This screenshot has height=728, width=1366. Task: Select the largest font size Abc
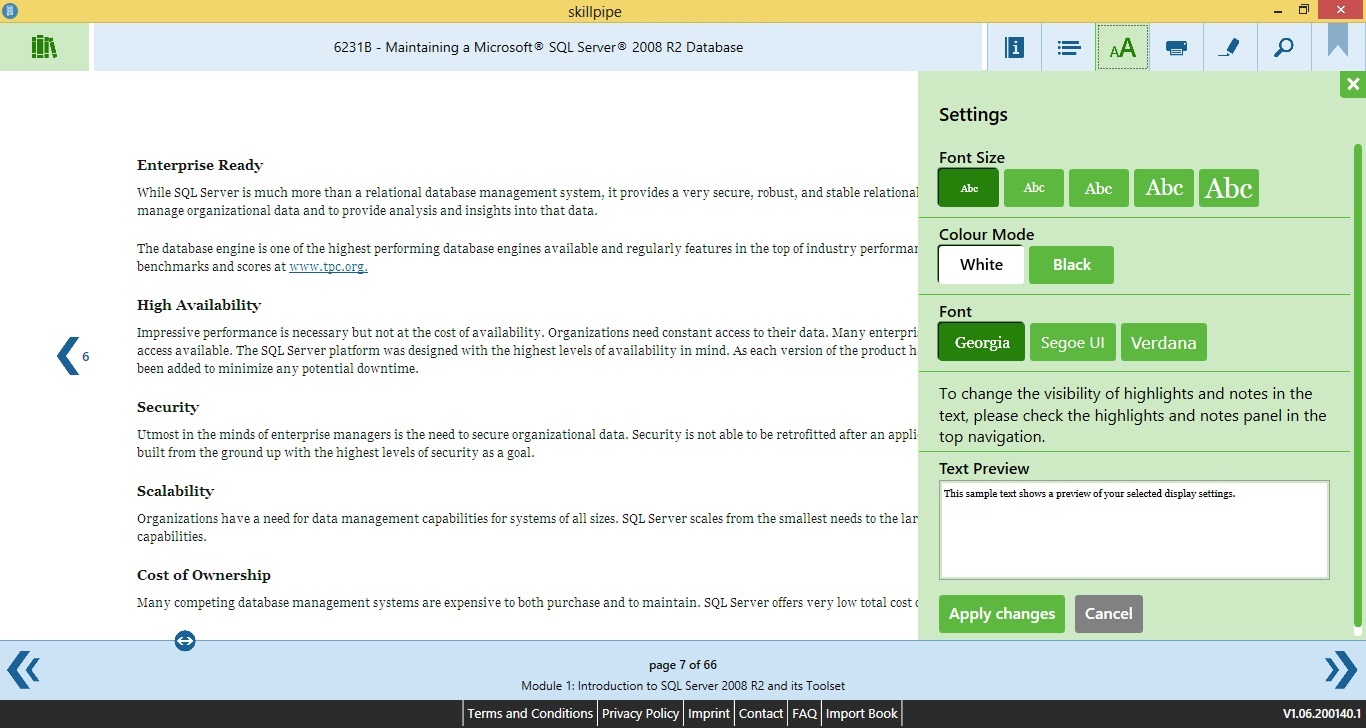pyautogui.click(x=1229, y=188)
